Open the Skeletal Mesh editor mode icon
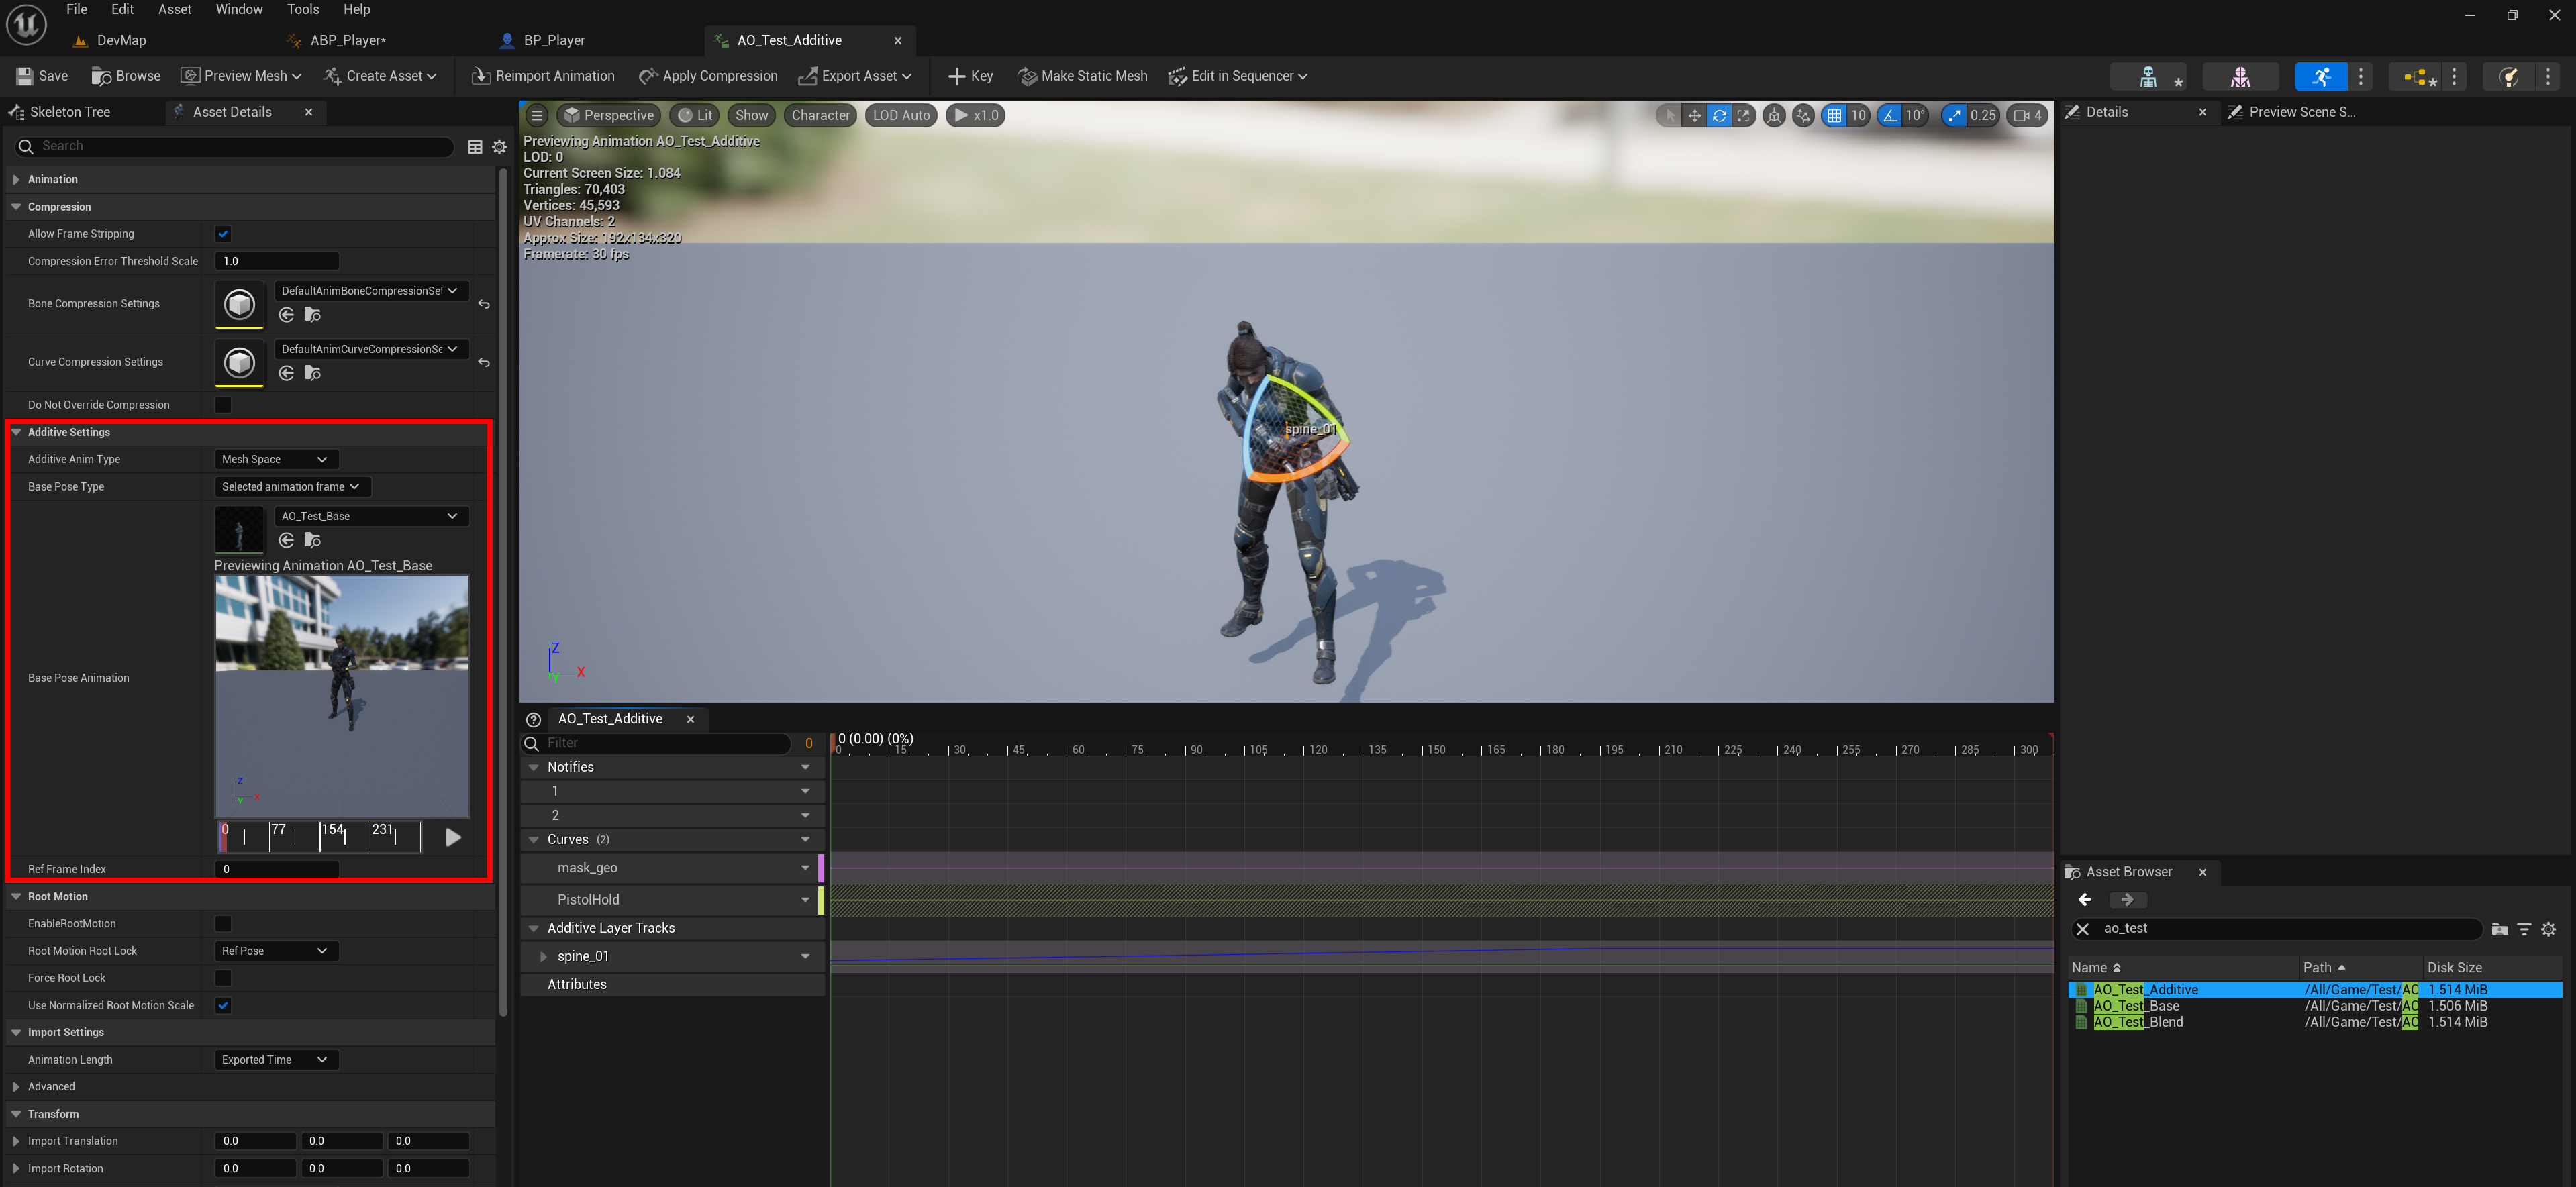Image resolution: width=2576 pixels, height=1187 pixels. pos(2240,76)
